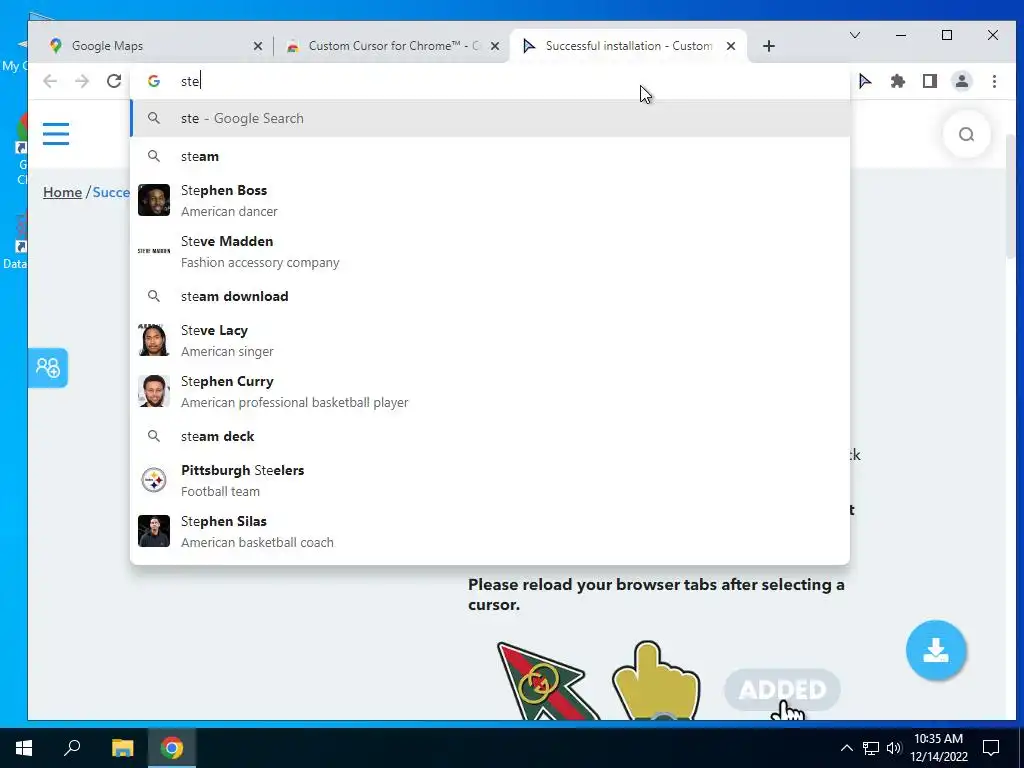
Task: Go forward with the browser forward arrow
Action: [82, 81]
